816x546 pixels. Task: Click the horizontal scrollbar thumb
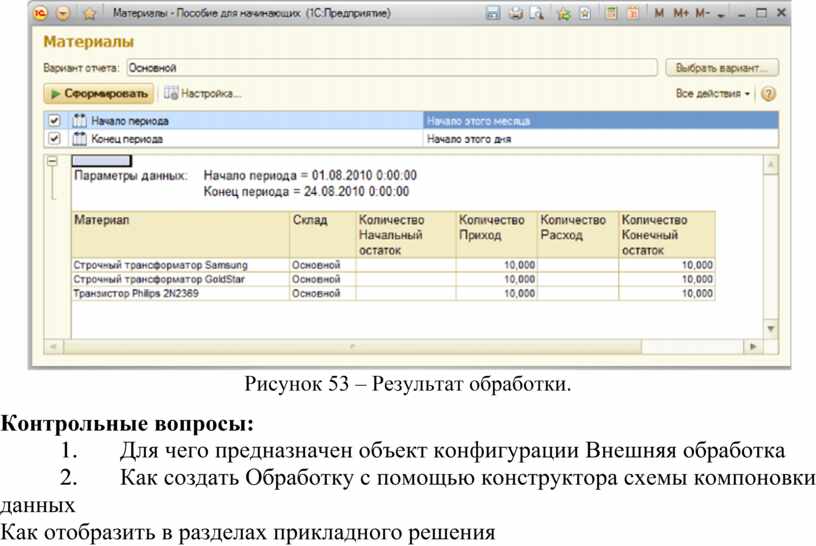[352, 347]
